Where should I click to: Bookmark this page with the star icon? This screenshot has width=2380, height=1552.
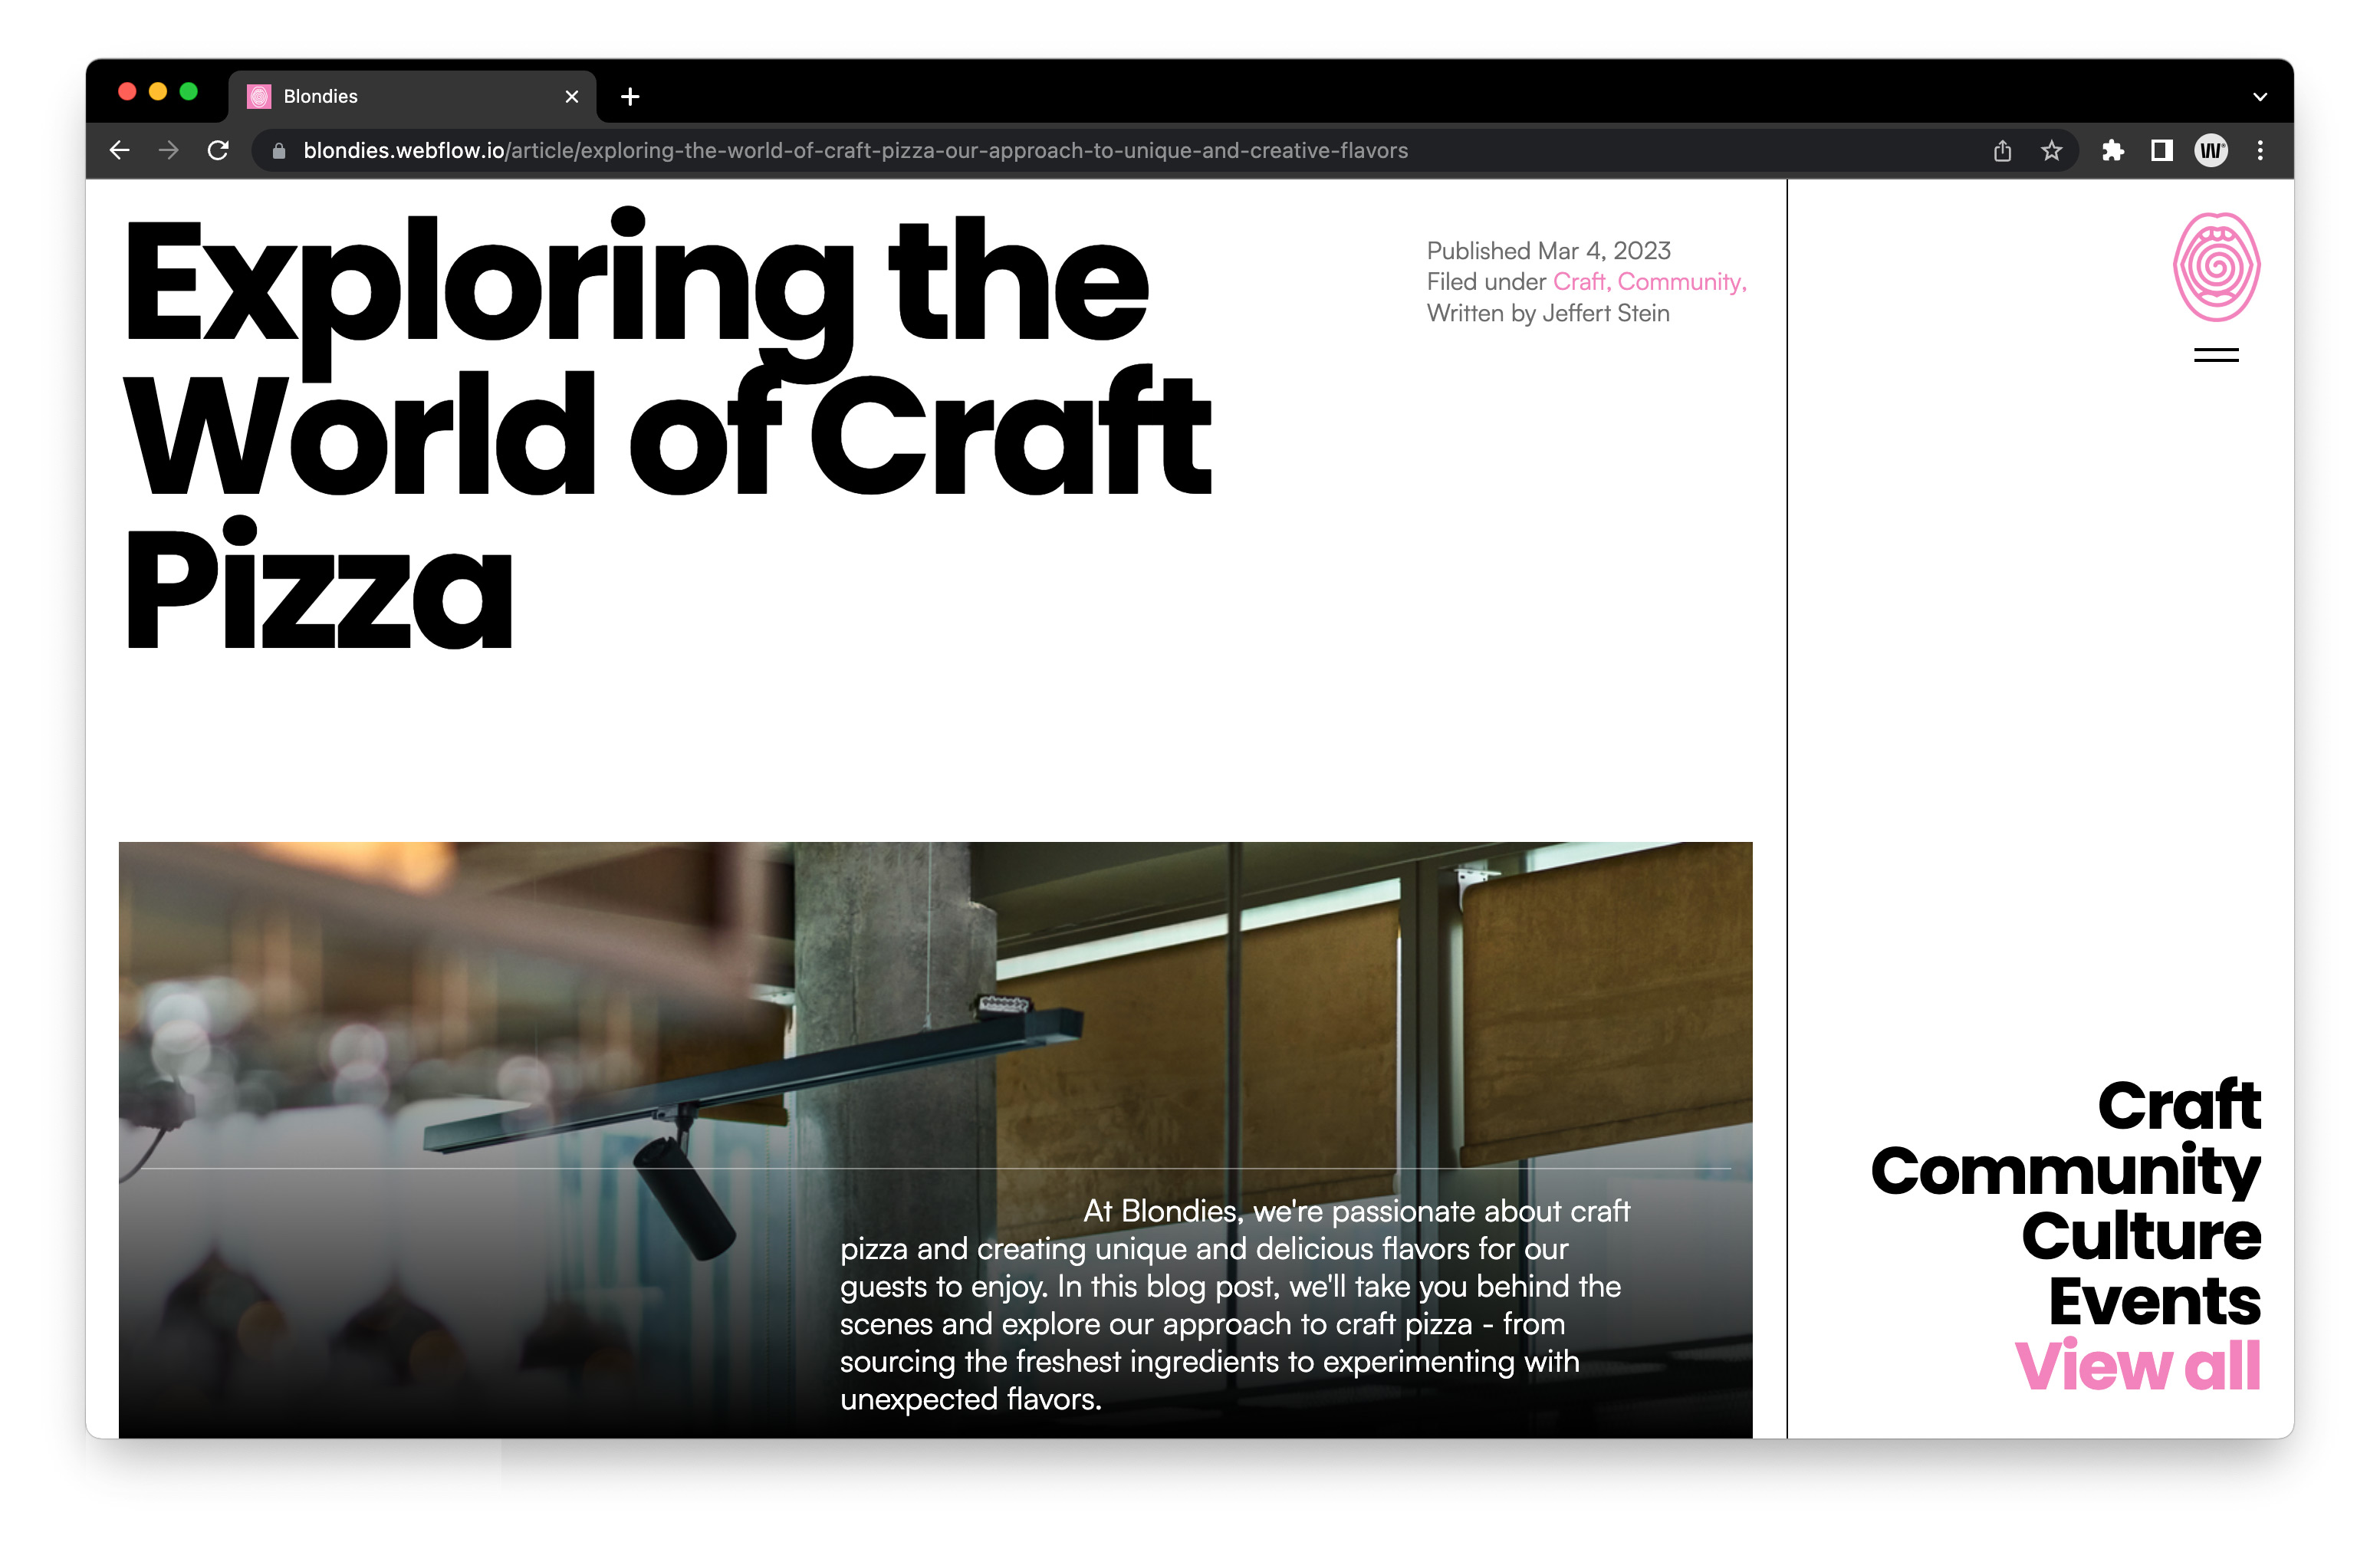coord(2051,151)
